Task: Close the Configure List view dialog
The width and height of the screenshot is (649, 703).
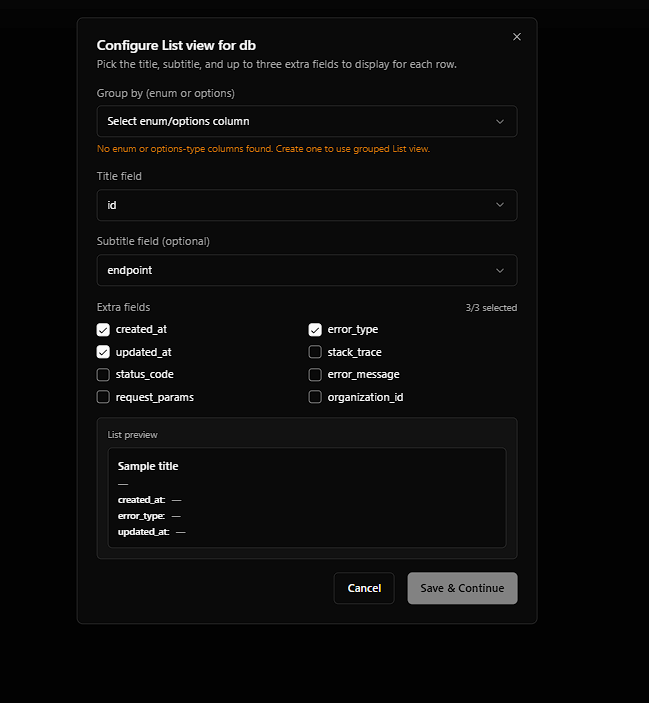Action: pos(517,37)
